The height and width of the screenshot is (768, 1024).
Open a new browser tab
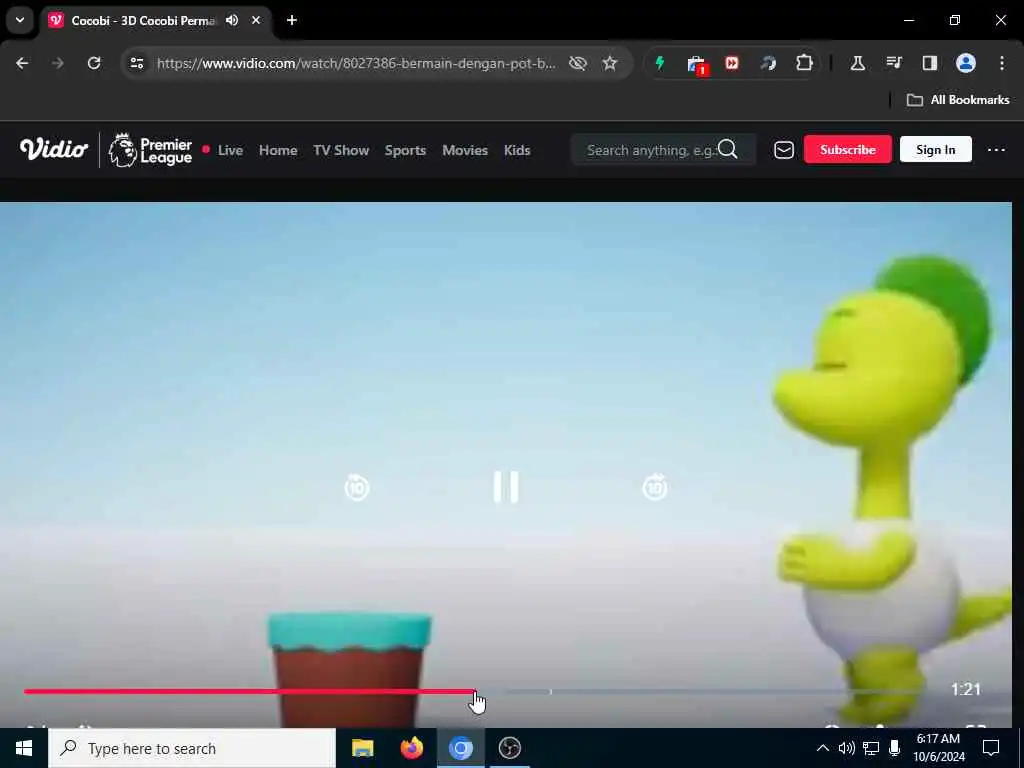pyautogui.click(x=292, y=20)
